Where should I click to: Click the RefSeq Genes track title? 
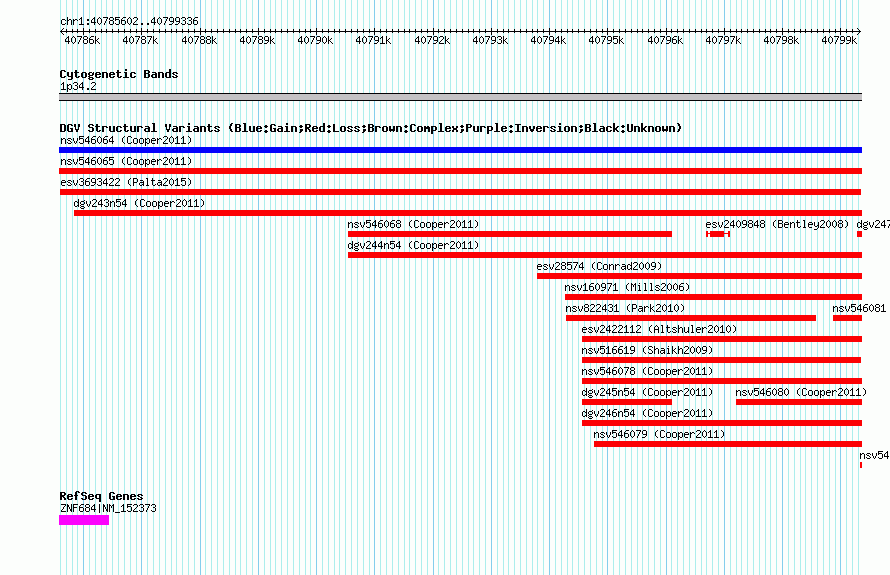click(x=101, y=496)
